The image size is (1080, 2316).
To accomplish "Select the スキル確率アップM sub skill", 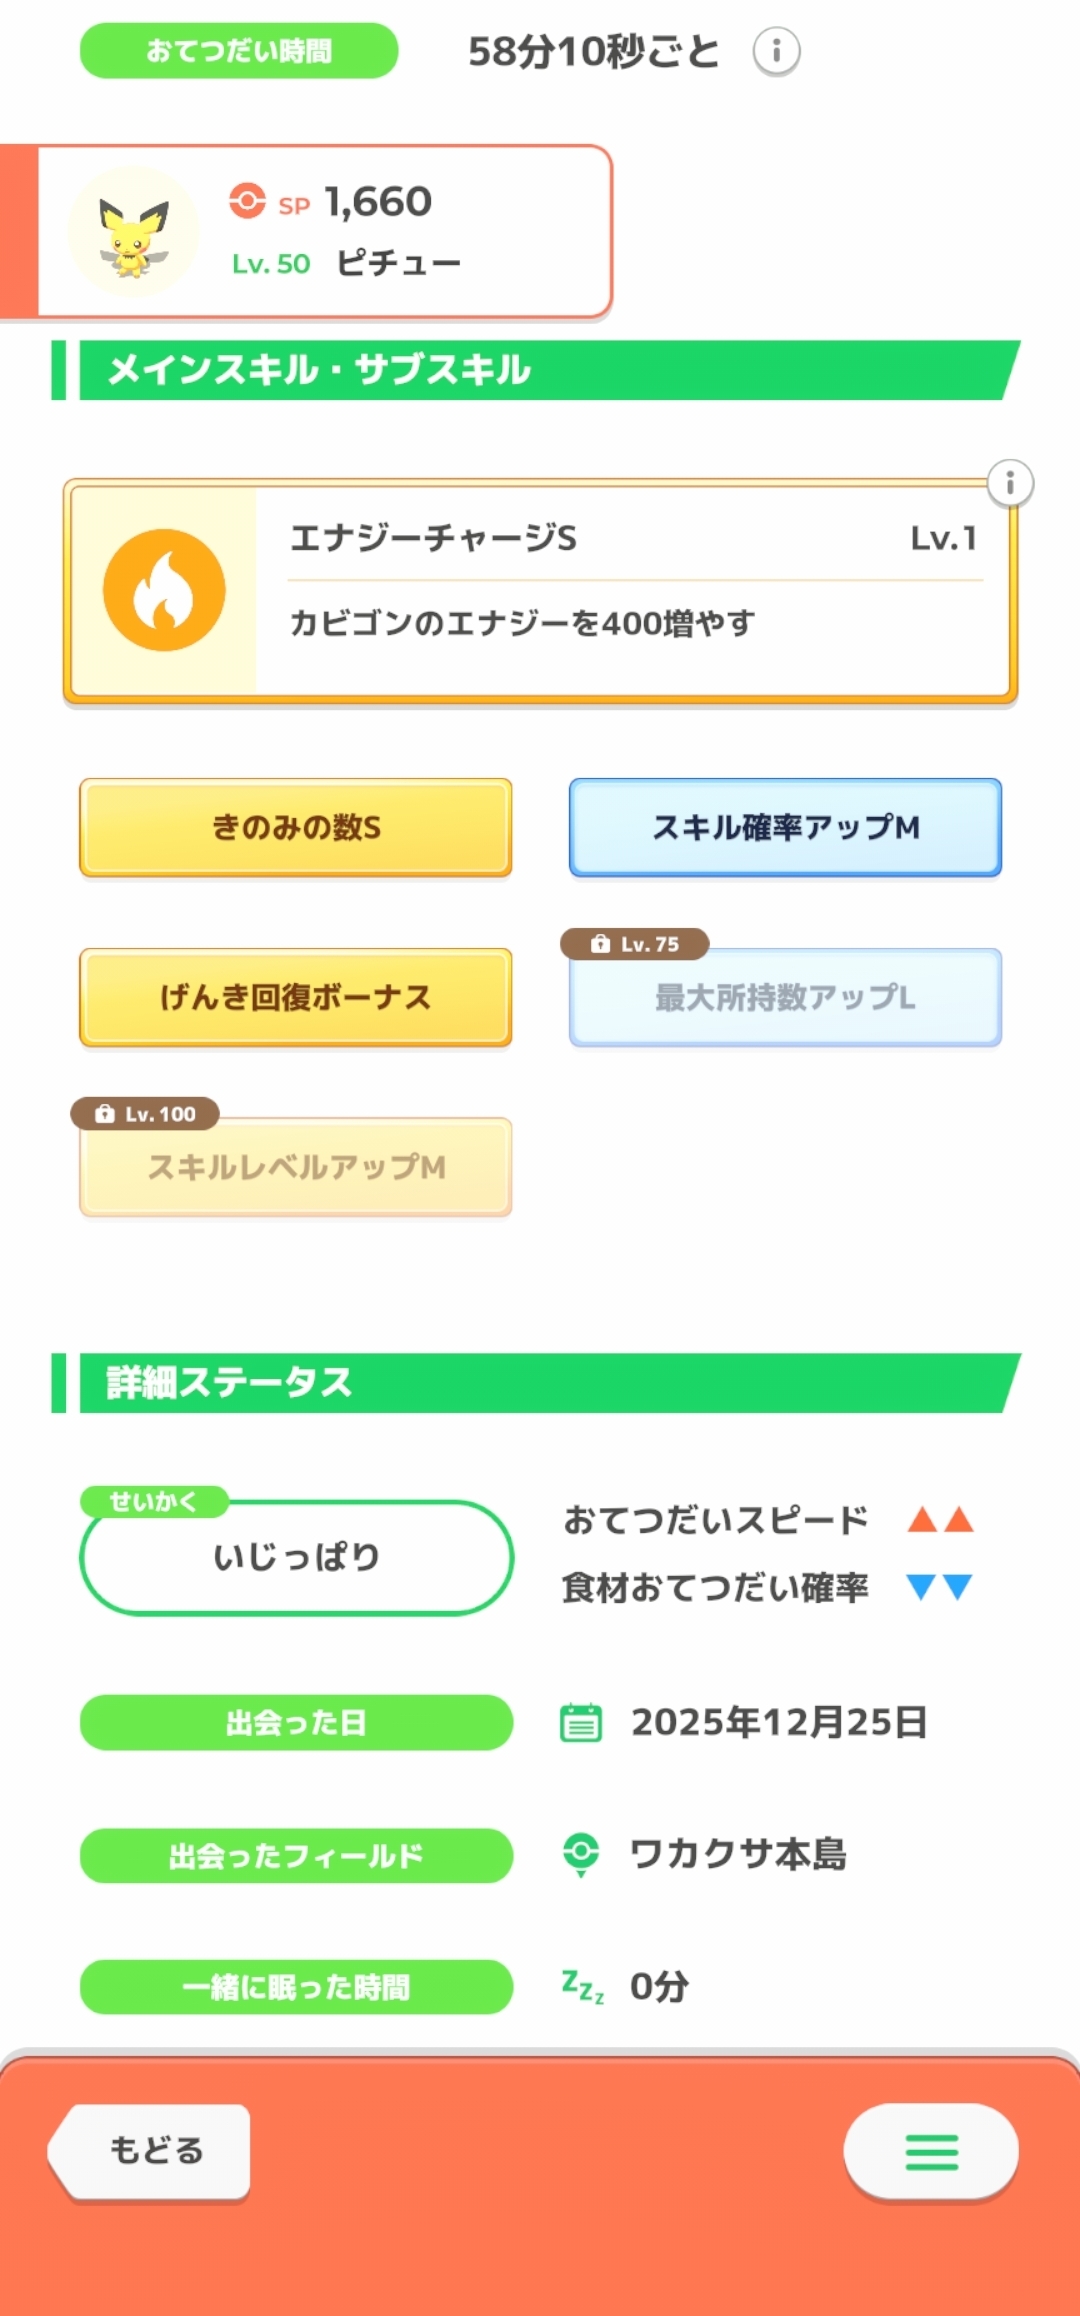I will click(x=785, y=828).
